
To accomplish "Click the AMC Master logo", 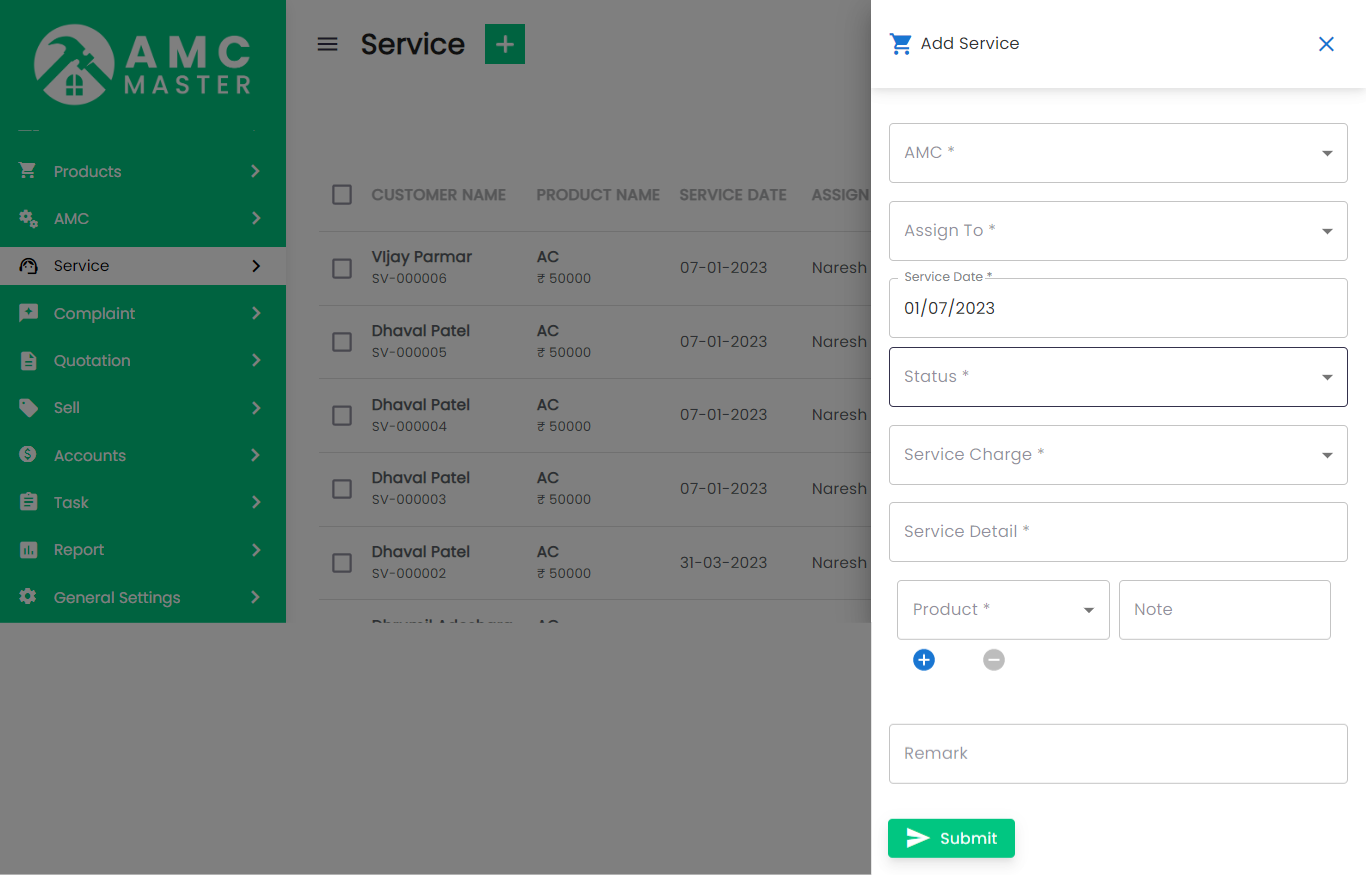I will (143, 64).
